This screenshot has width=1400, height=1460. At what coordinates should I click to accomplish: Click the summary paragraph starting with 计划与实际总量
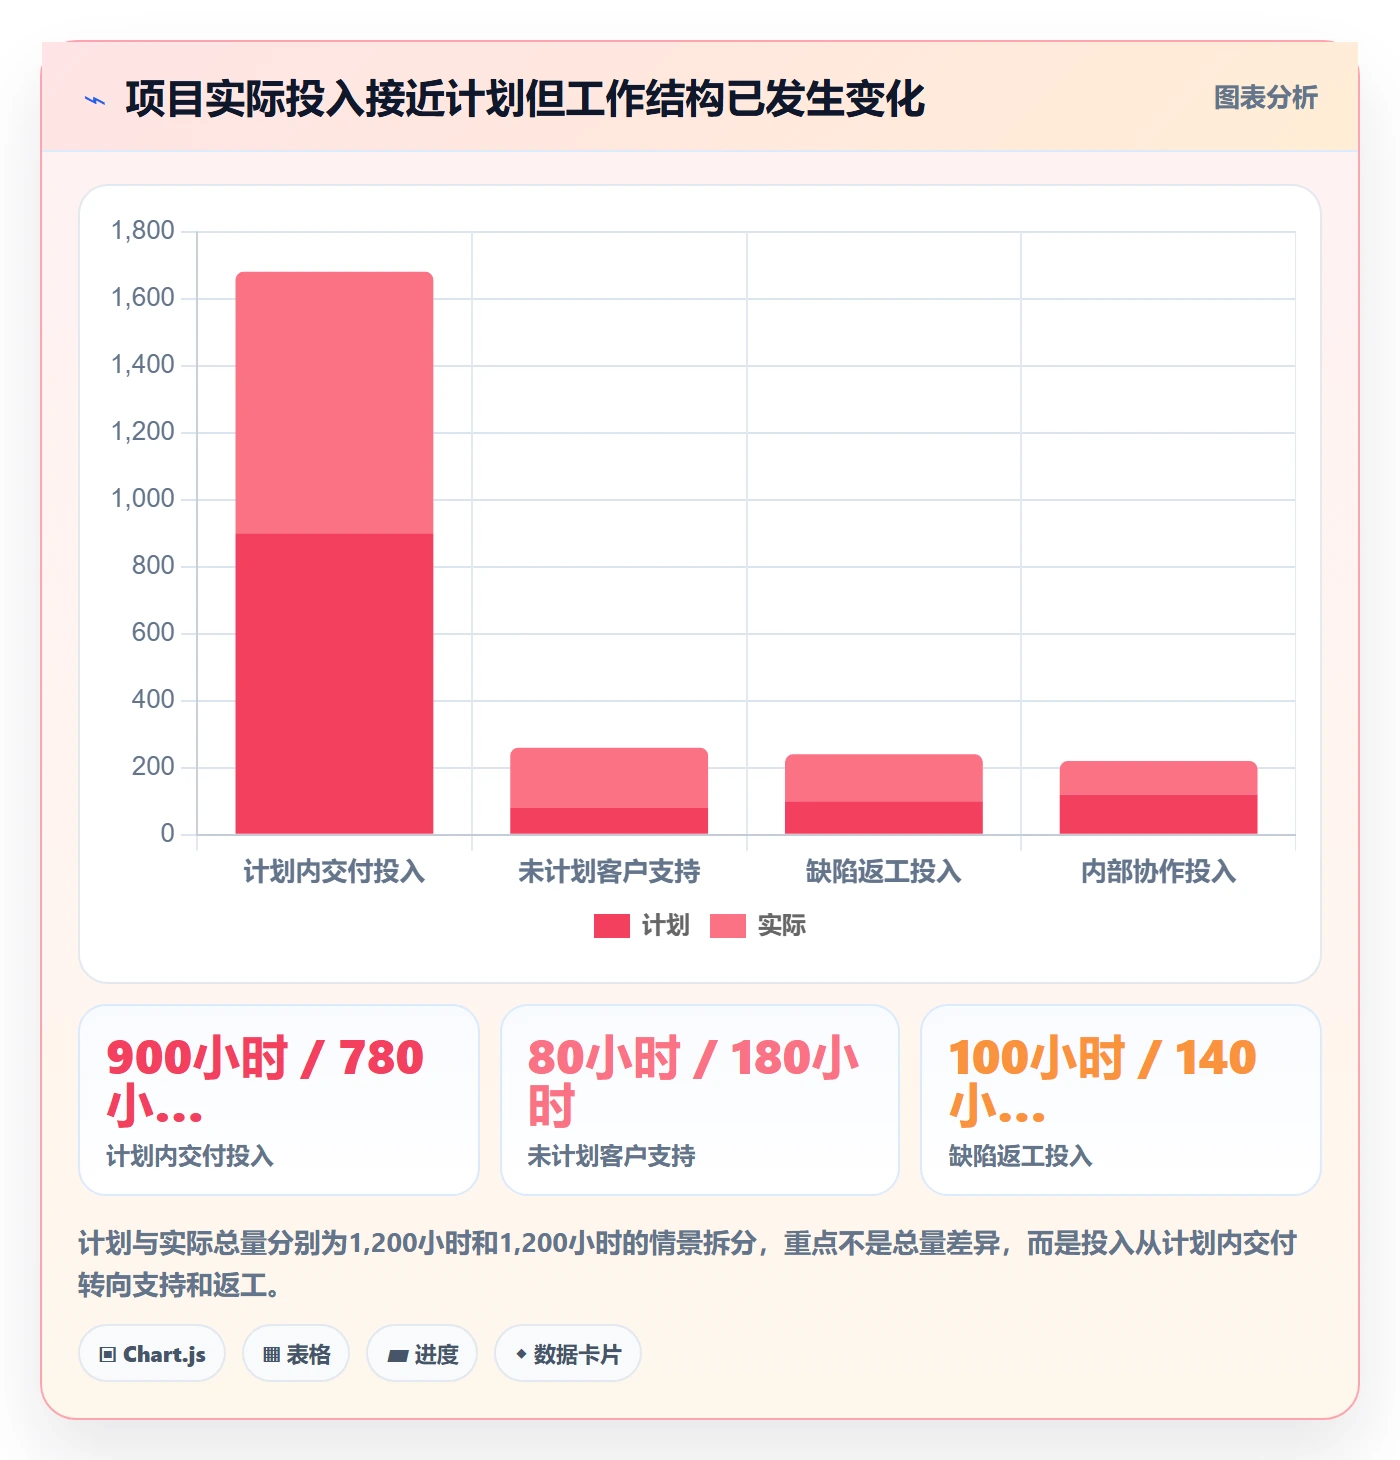pyautogui.click(x=688, y=1264)
